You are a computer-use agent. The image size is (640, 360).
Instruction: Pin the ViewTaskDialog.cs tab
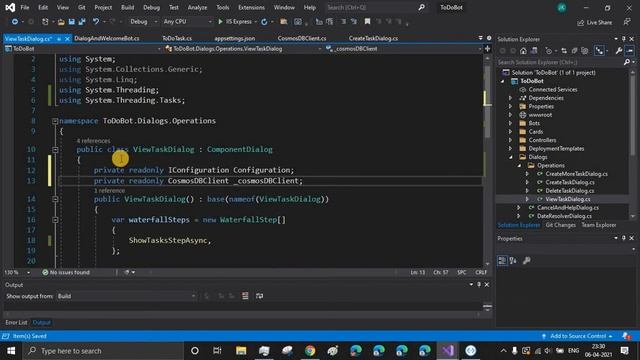[x=59, y=39]
